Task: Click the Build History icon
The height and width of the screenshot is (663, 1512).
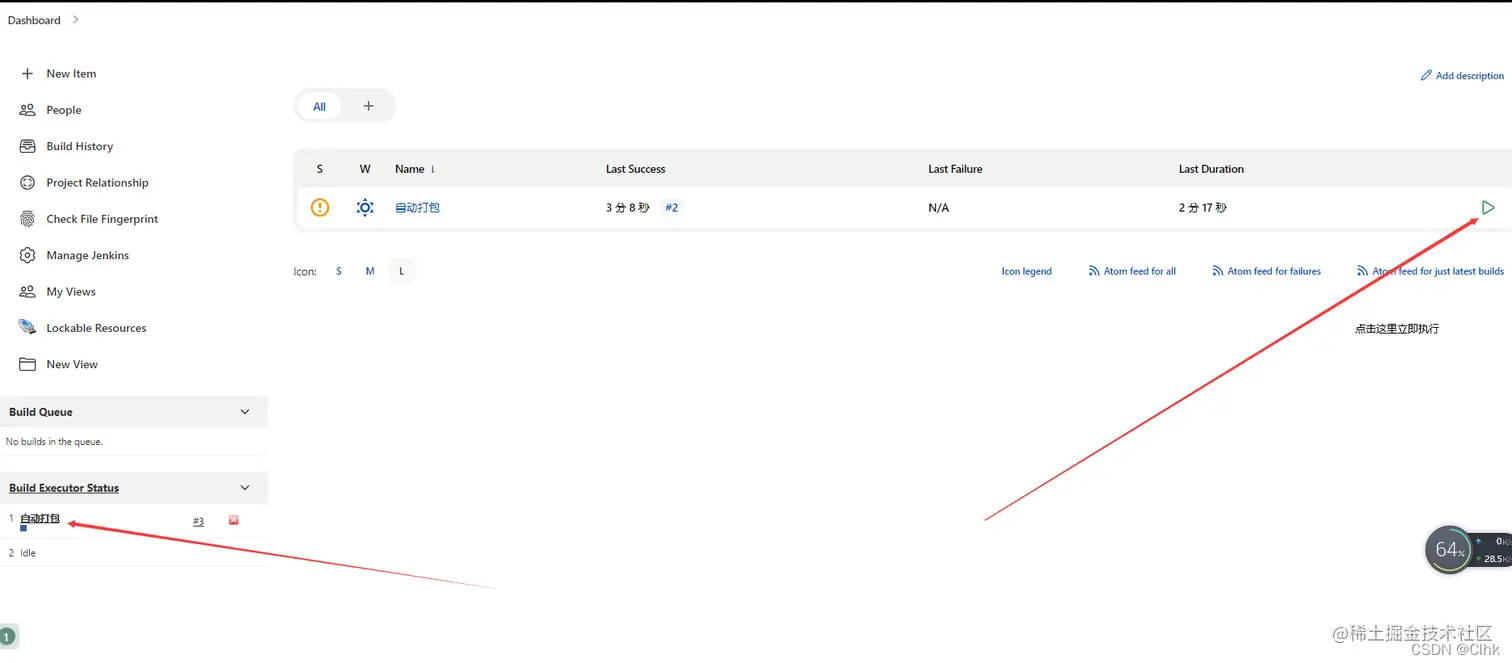Action: coord(27,146)
